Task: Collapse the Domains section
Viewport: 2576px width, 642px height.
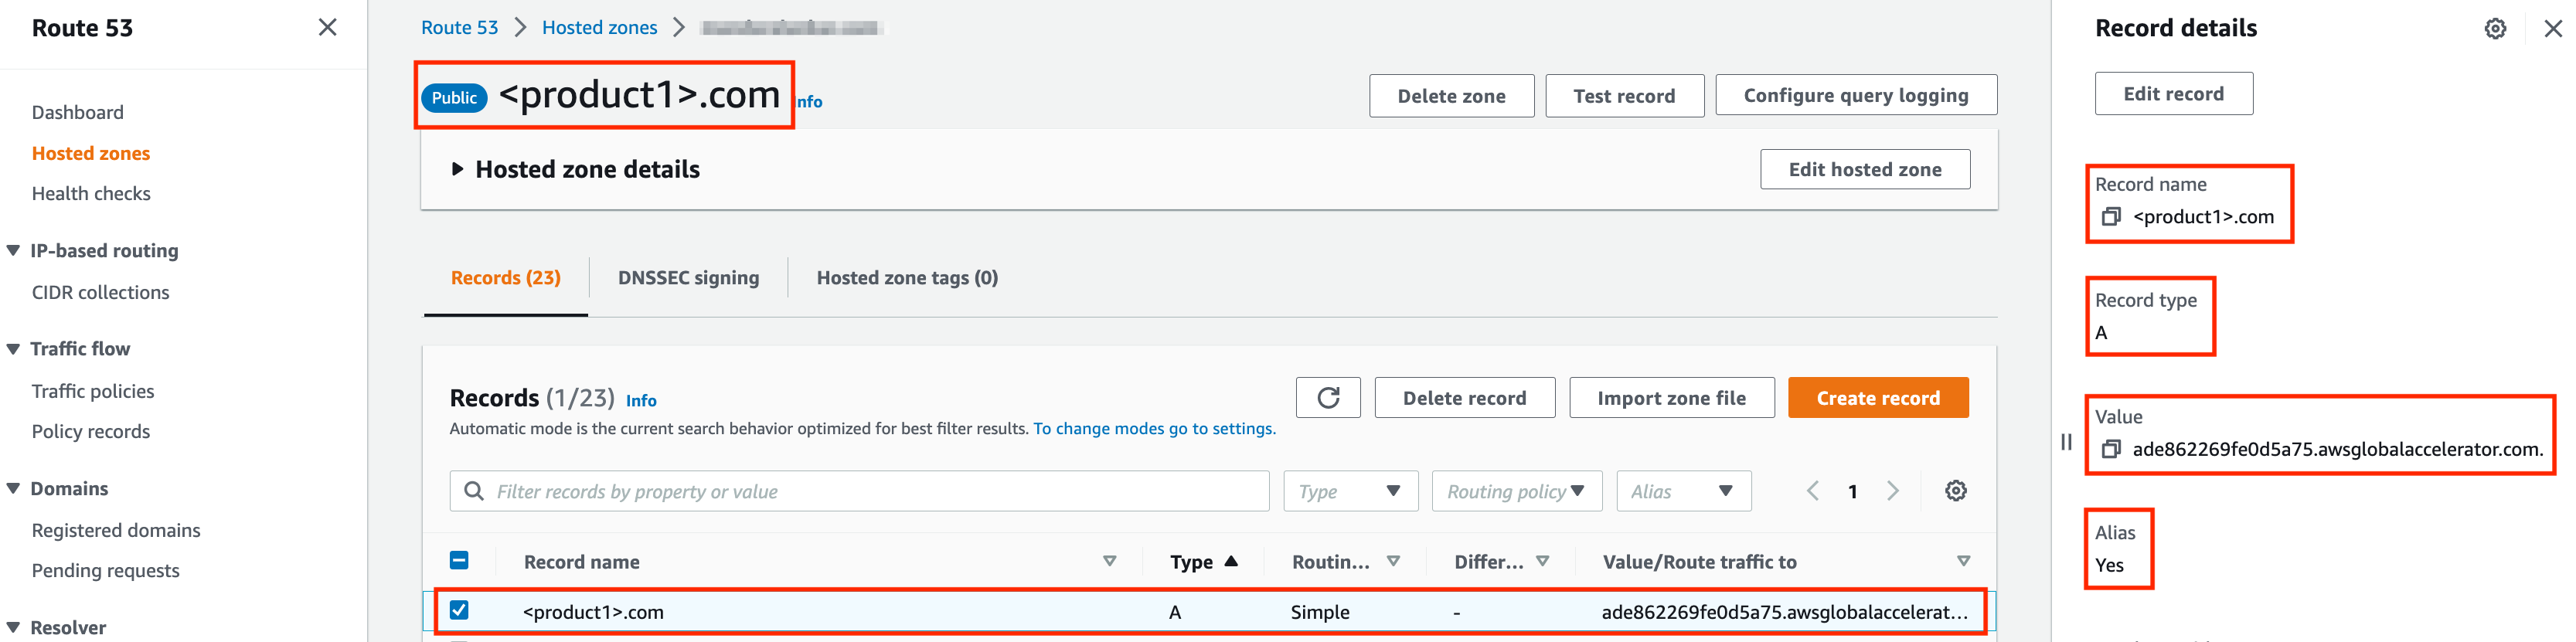Action: pos(13,489)
